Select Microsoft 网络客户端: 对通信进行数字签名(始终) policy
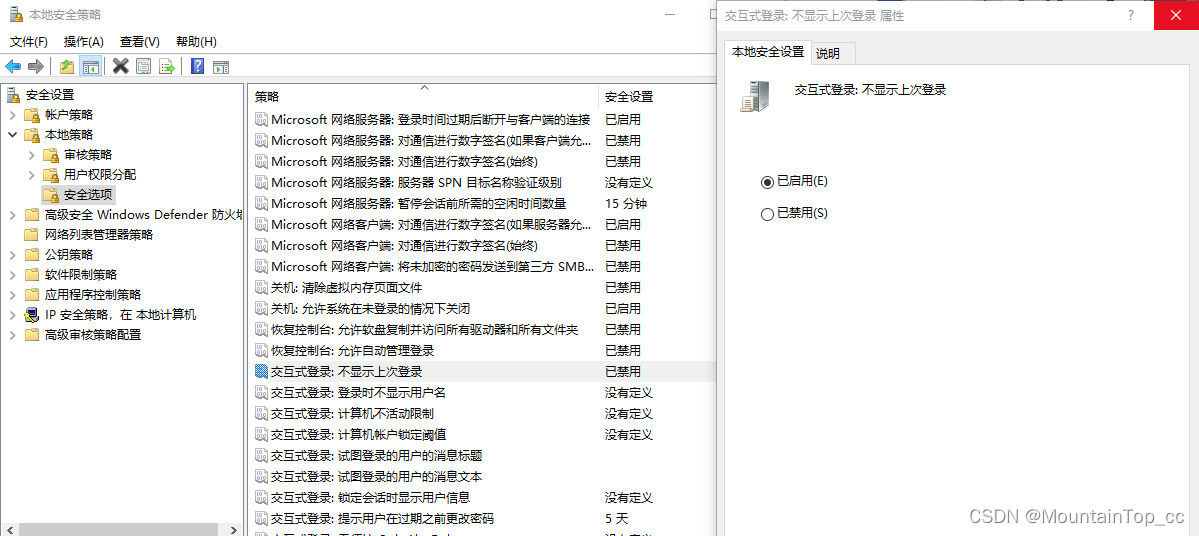Image resolution: width=1199 pixels, height=536 pixels. pyautogui.click(x=405, y=245)
